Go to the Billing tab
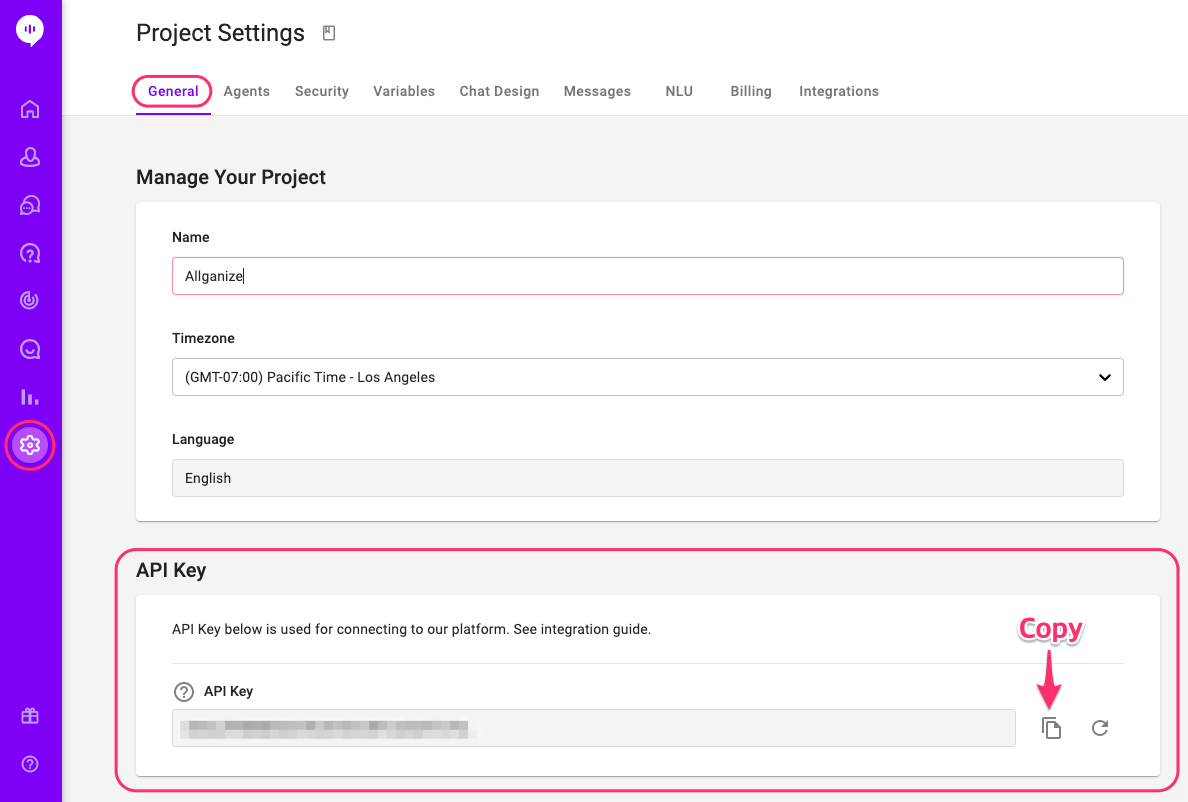This screenshot has width=1188, height=802. coord(751,92)
